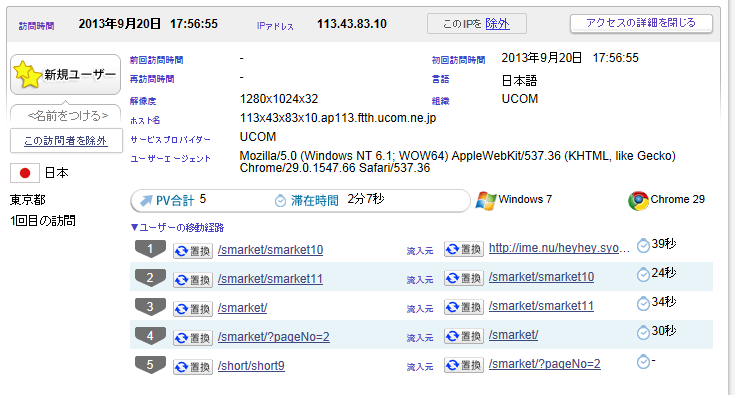
Task: Click the PV合計 arrow icon
Action: click(x=146, y=201)
